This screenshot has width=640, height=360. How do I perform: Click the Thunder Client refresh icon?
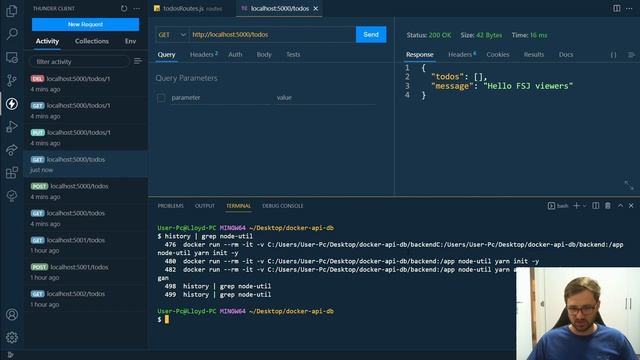click(124, 8)
